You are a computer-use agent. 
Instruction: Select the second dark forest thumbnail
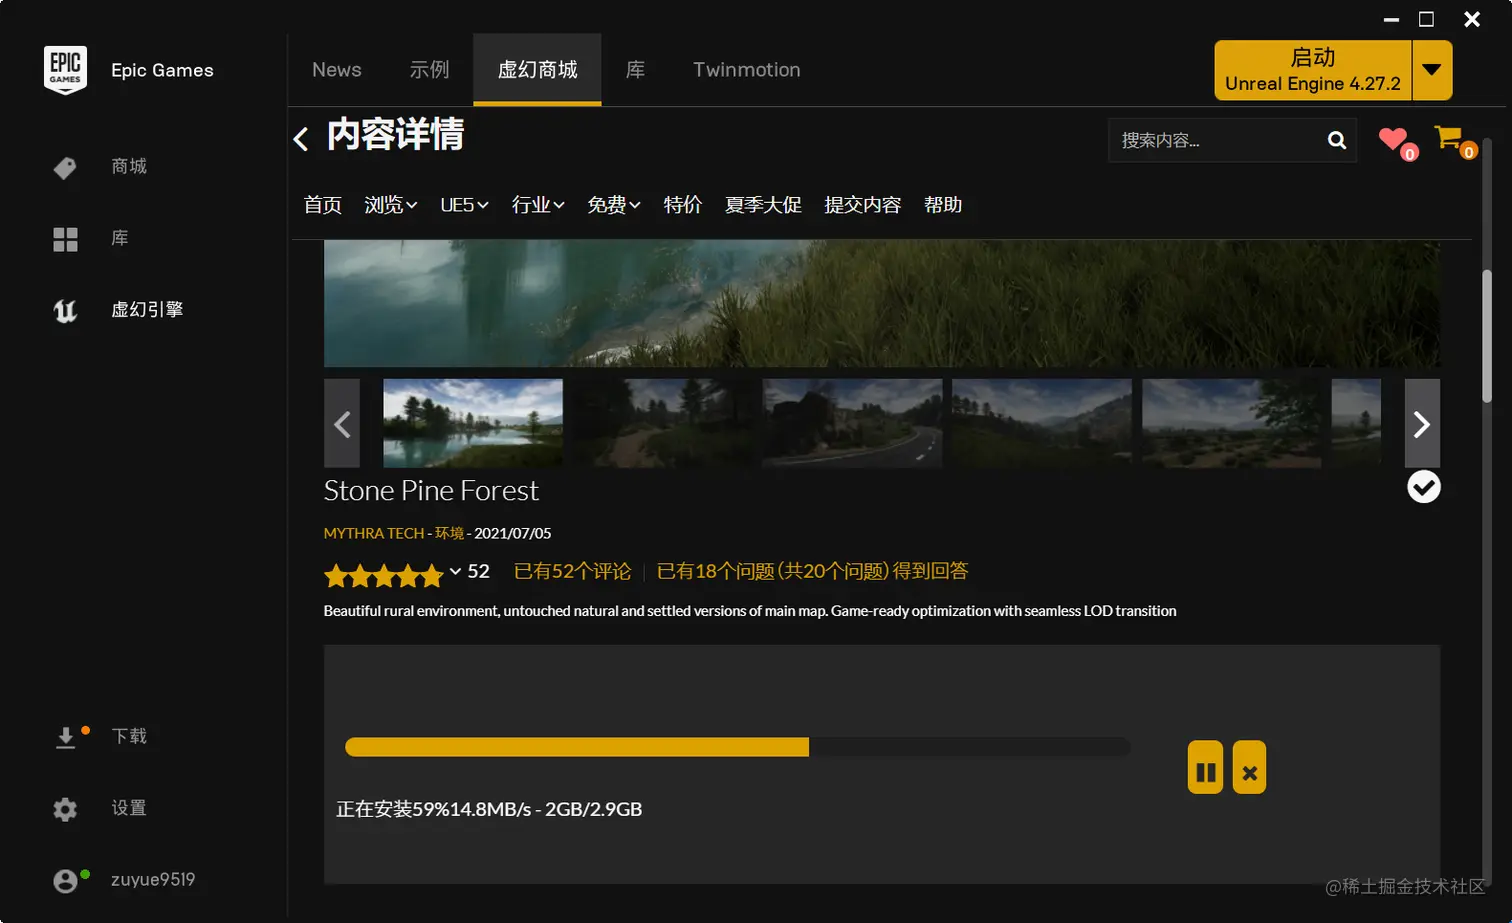point(663,423)
